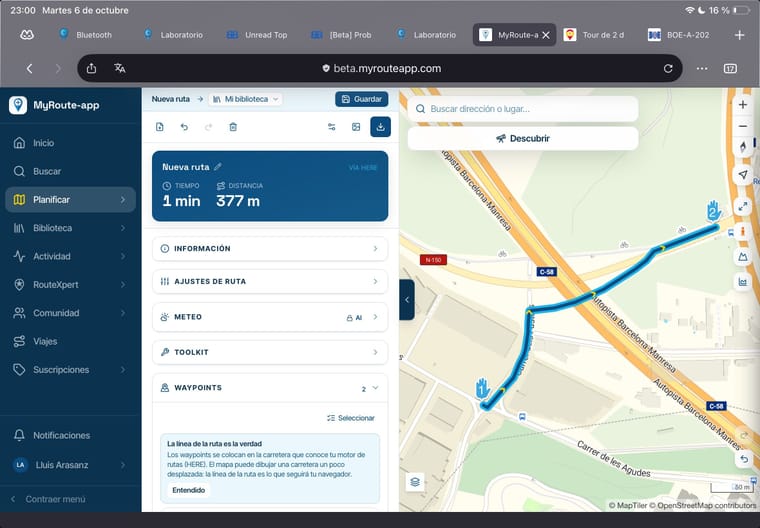Select waypoint 2 marker on map
760x528 pixels.
click(713, 211)
